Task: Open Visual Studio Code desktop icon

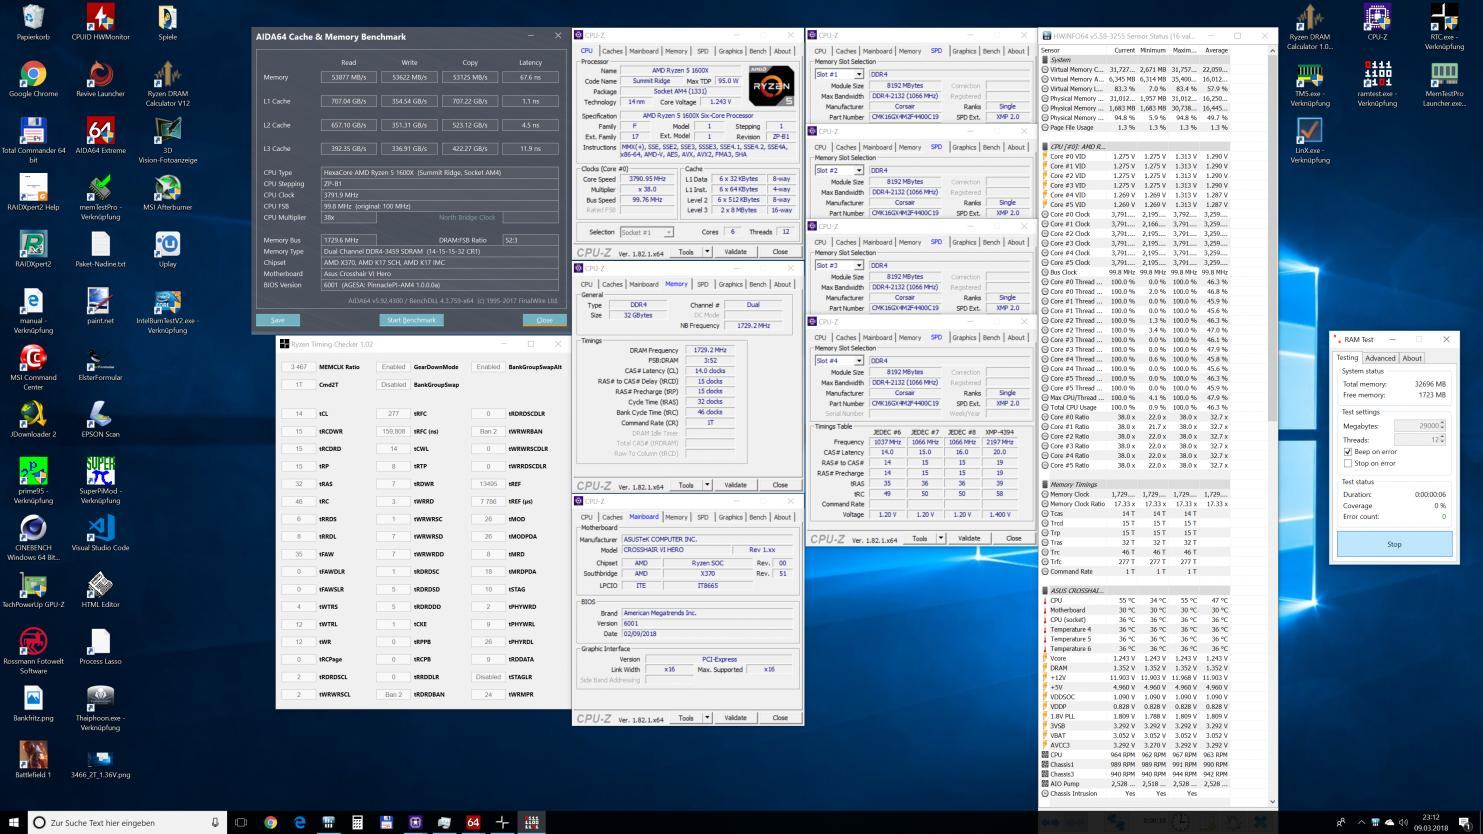Action: [x=100, y=534]
